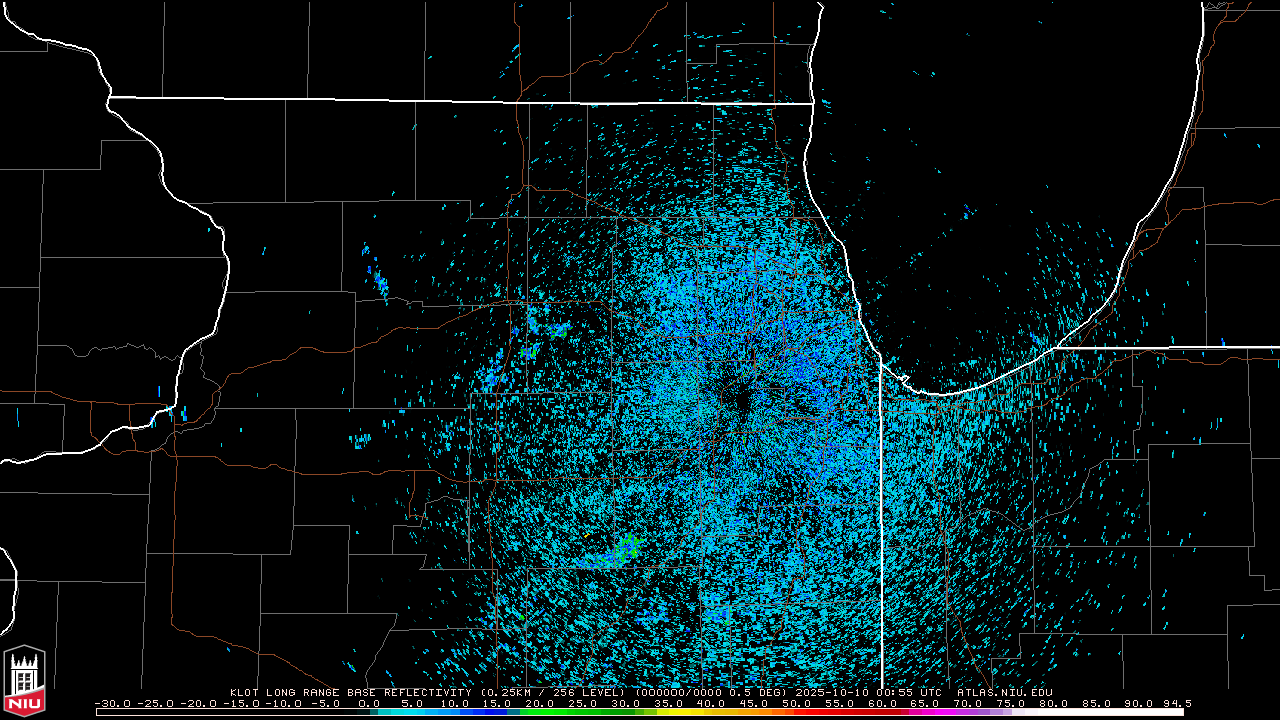Click the radar site center cone of silence
The width and height of the screenshot is (1280, 720).
point(737,396)
